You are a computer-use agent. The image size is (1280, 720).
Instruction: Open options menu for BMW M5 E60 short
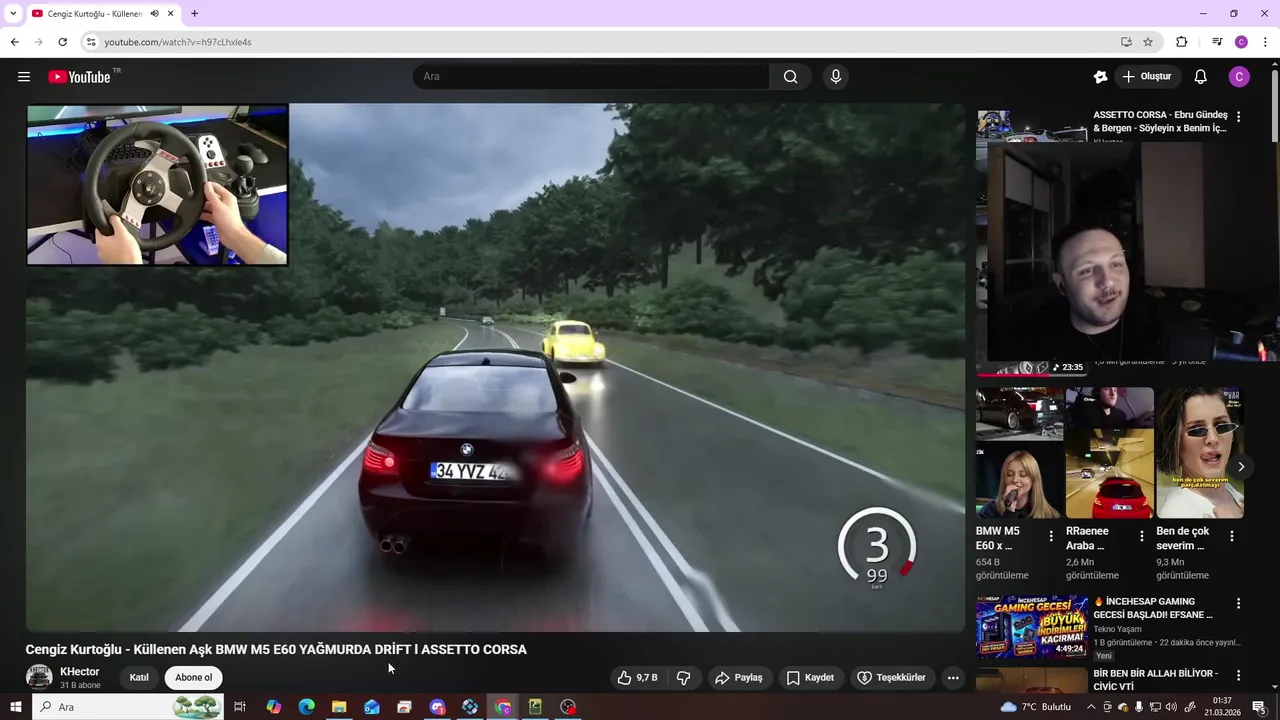coord(1051,536)
